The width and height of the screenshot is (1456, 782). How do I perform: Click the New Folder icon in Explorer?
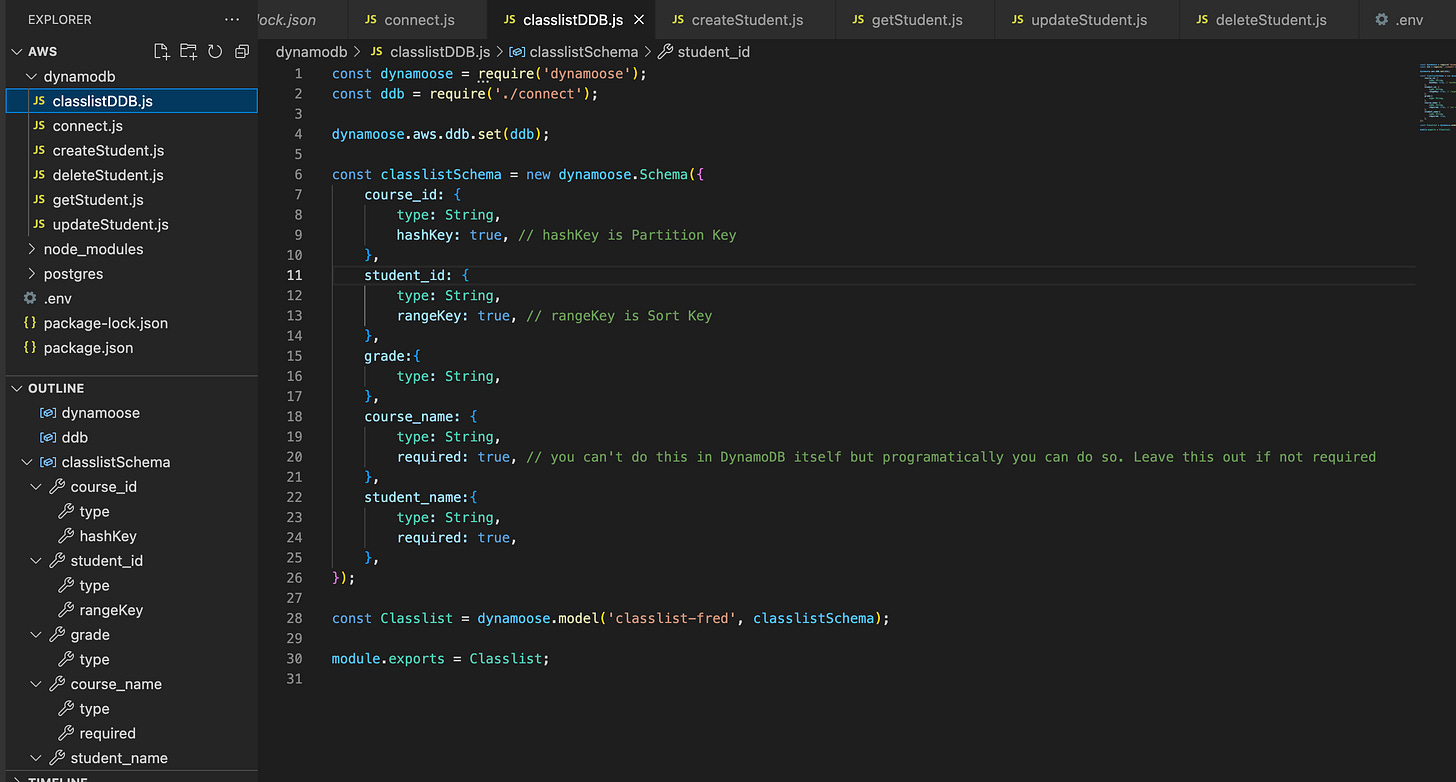(188, 52)
